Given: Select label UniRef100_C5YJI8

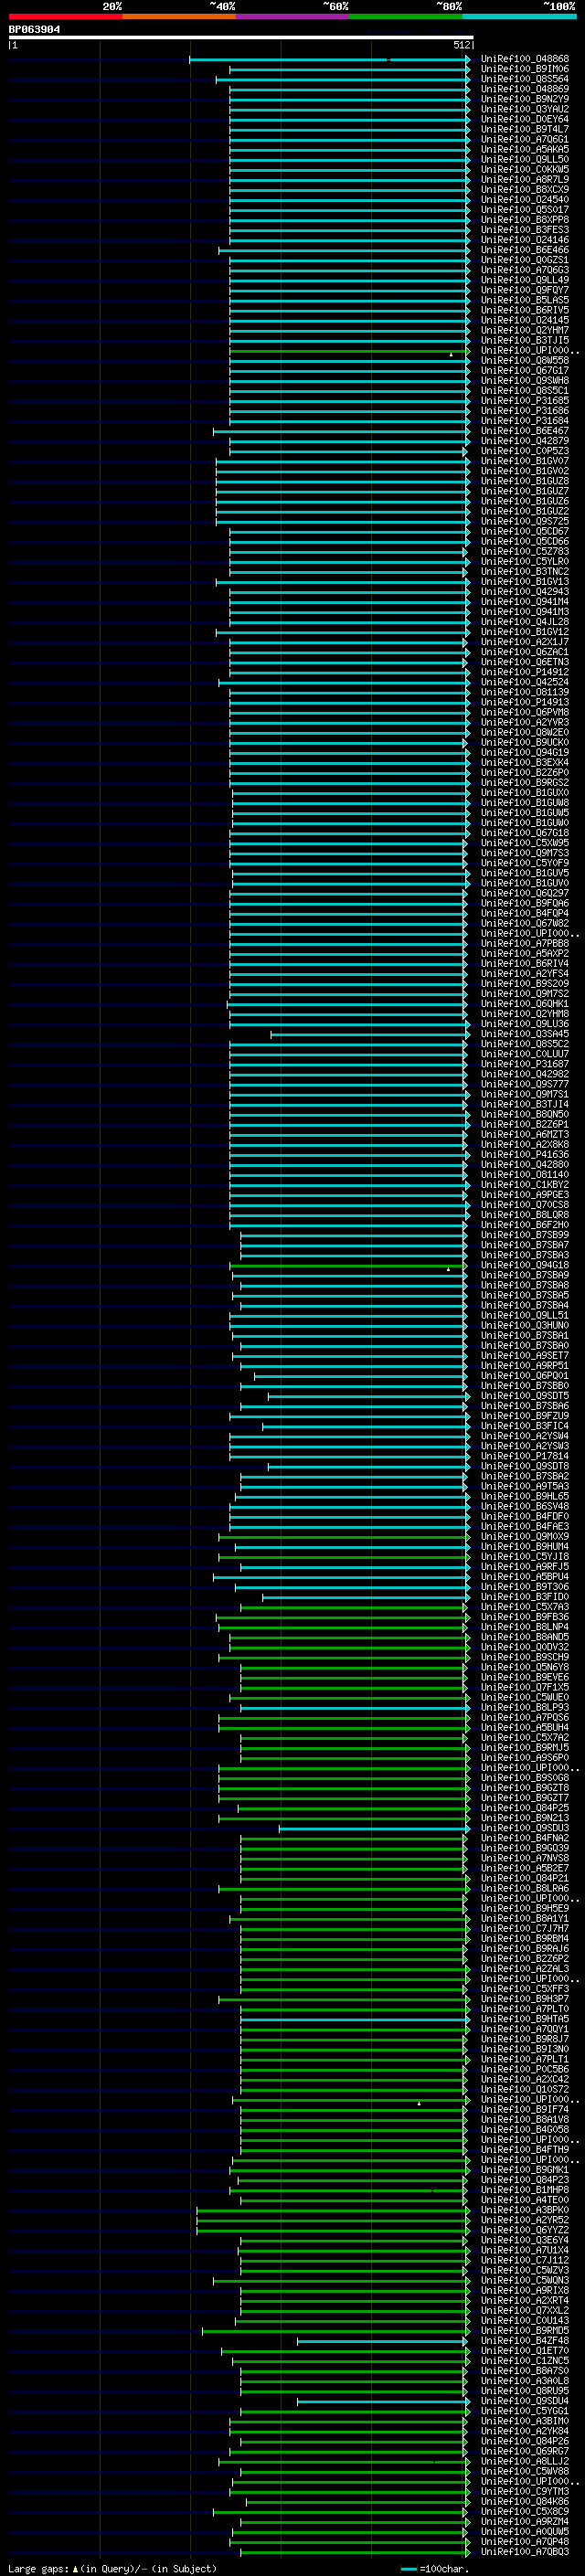Looking at the screenshot, I should pyautogui.click(x=524, y=1556).
